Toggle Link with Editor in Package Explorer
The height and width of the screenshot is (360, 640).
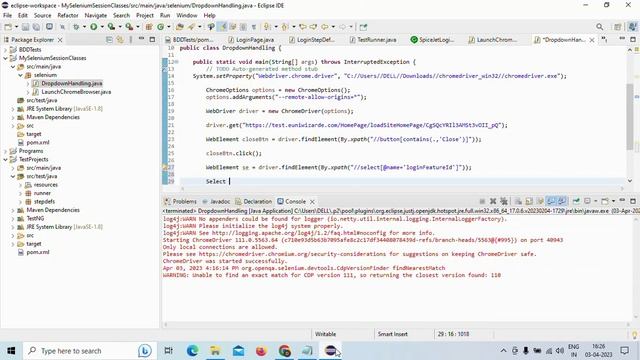(x=120, y=40)
